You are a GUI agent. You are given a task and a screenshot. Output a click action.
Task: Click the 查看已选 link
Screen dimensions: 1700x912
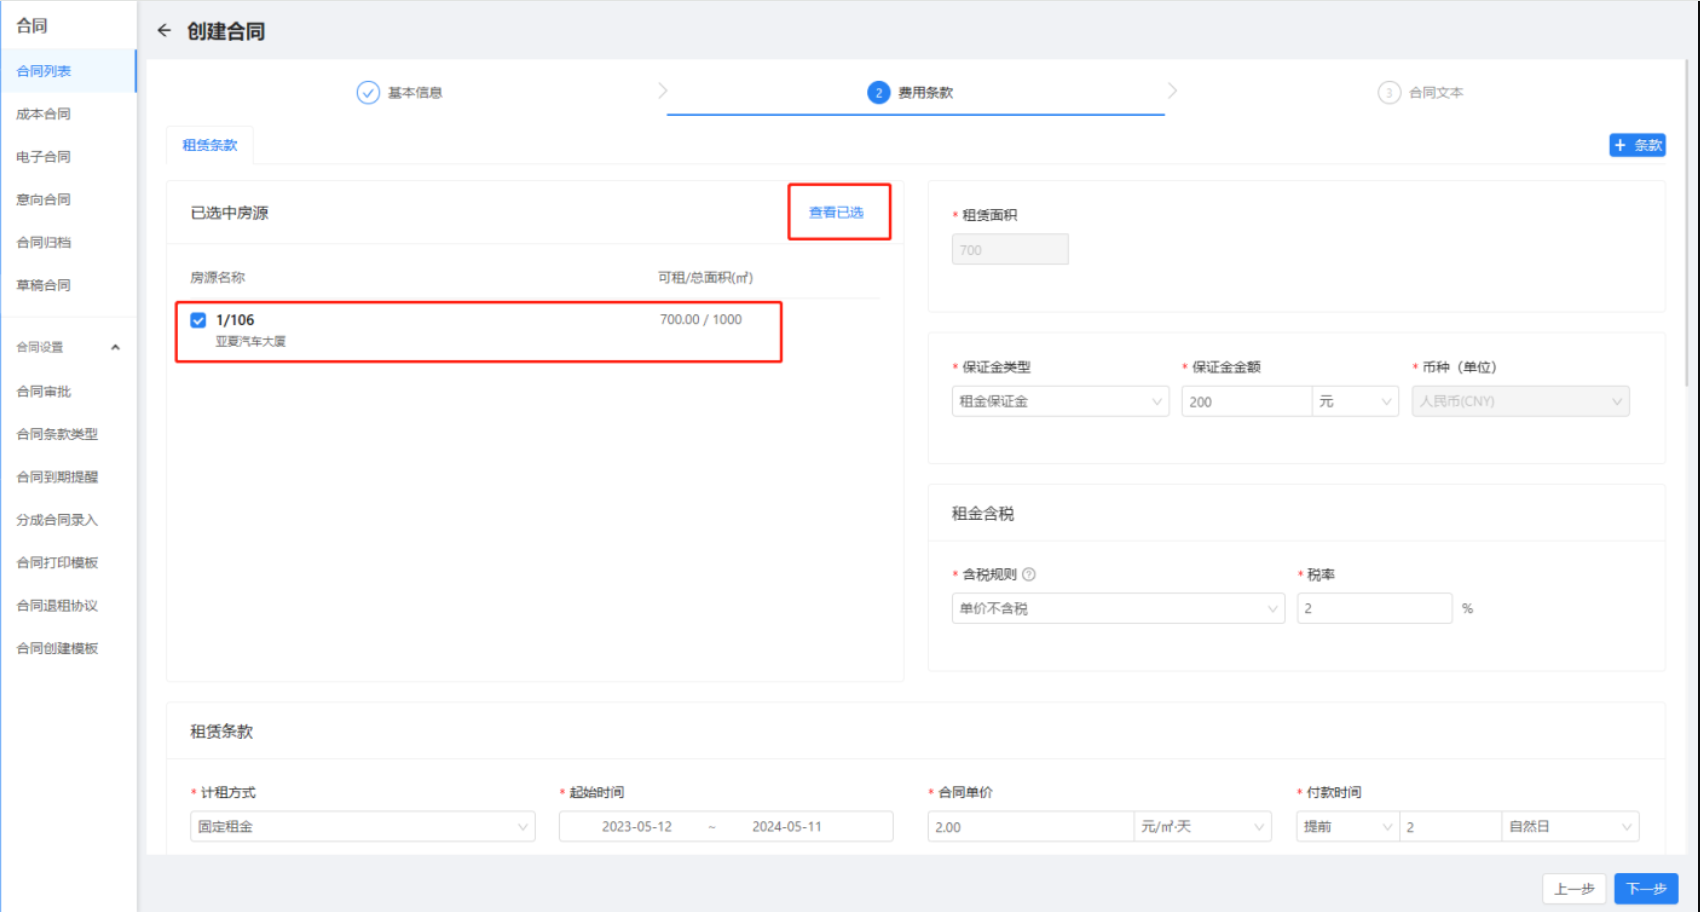[836, 213]
